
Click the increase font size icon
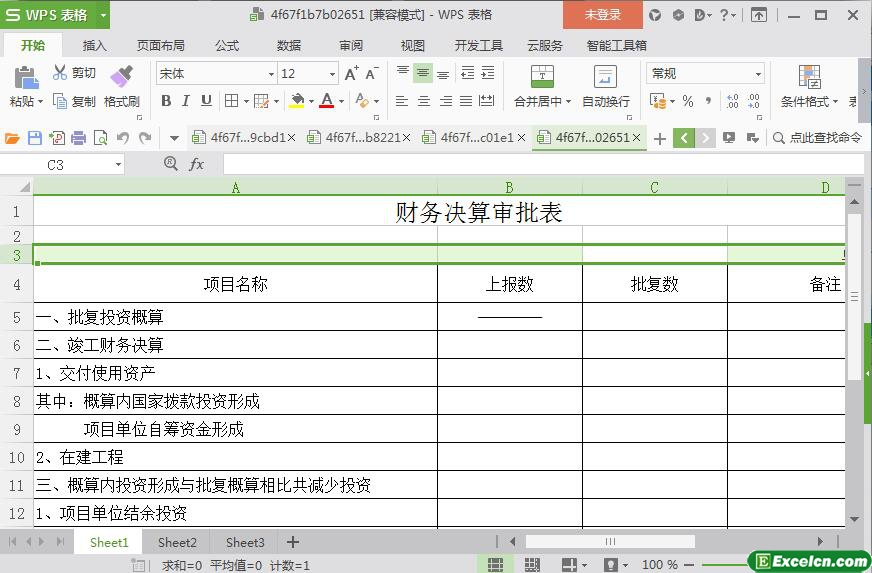351,74
